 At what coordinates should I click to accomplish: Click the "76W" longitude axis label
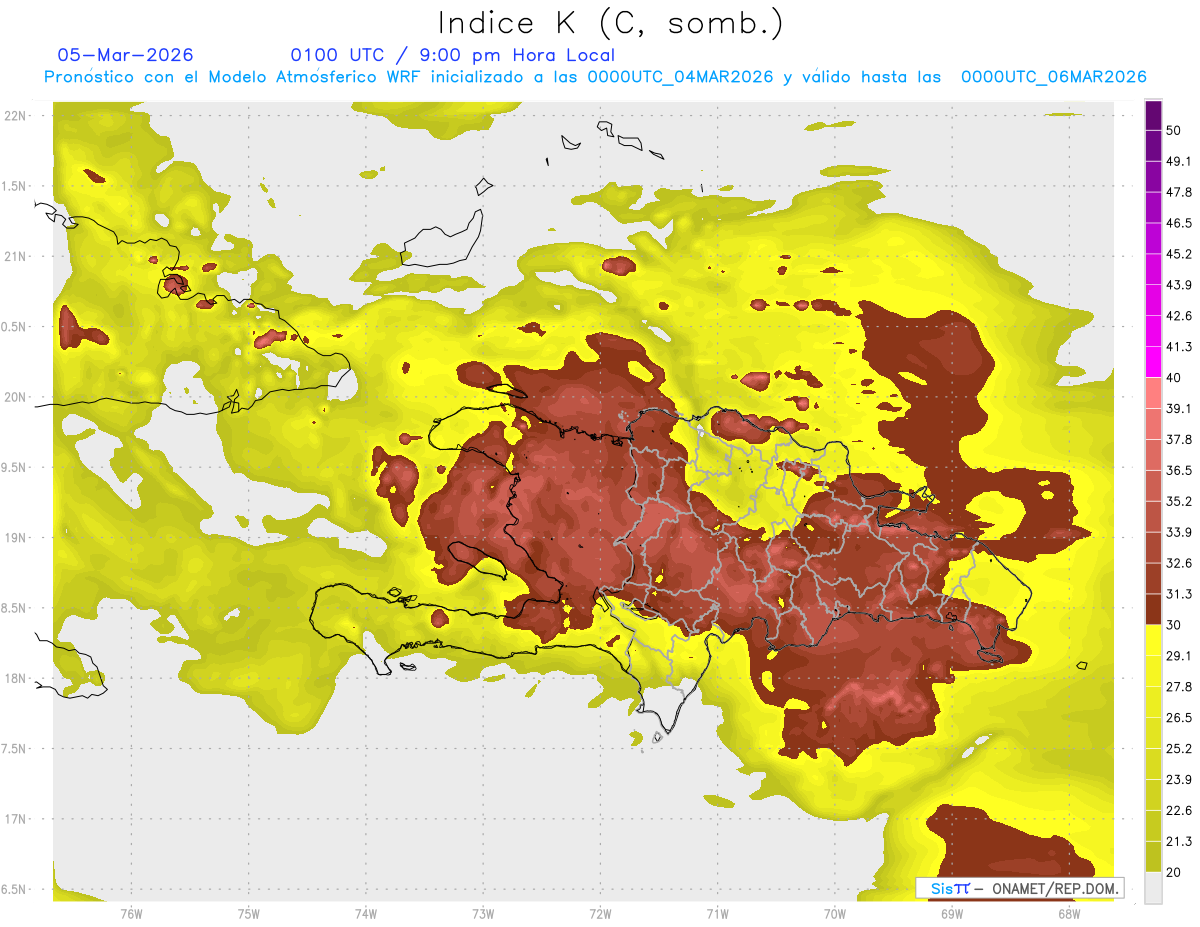(x=131, y=913)
